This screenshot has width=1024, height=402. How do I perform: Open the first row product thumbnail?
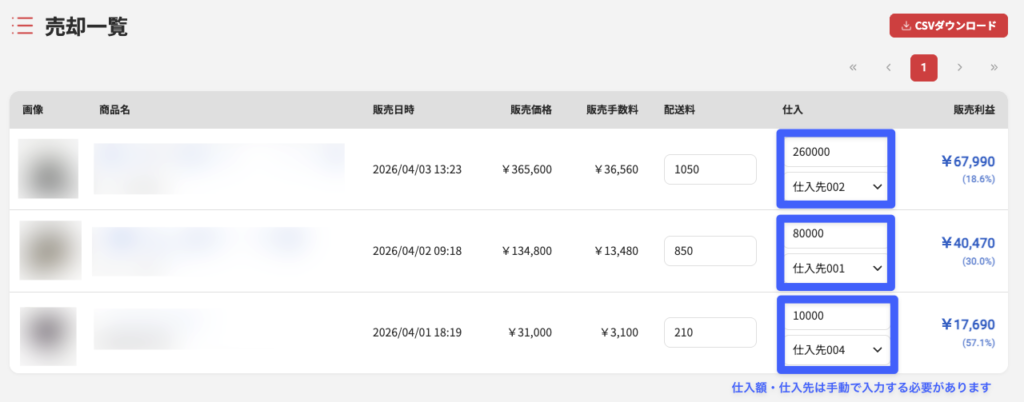coord(48,169)
